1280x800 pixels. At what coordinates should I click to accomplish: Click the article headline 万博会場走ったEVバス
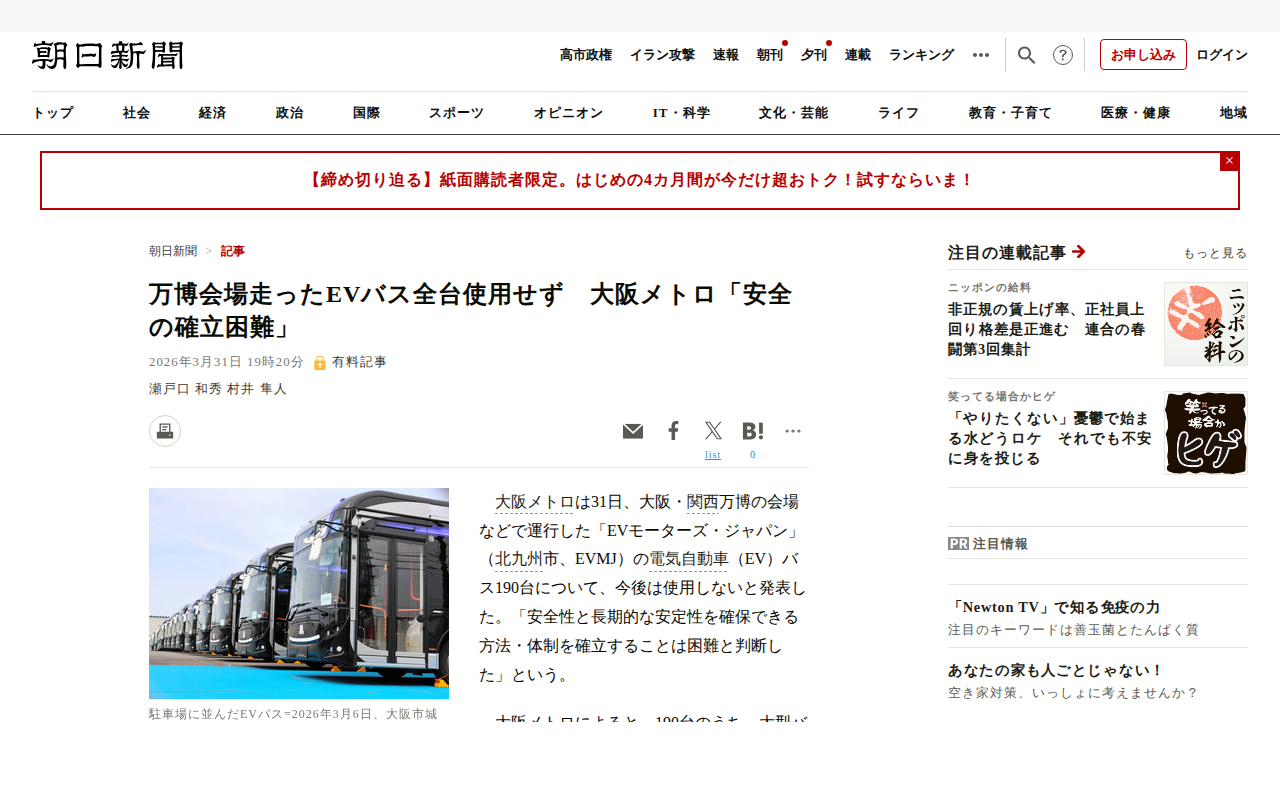[x=471, y=311]
